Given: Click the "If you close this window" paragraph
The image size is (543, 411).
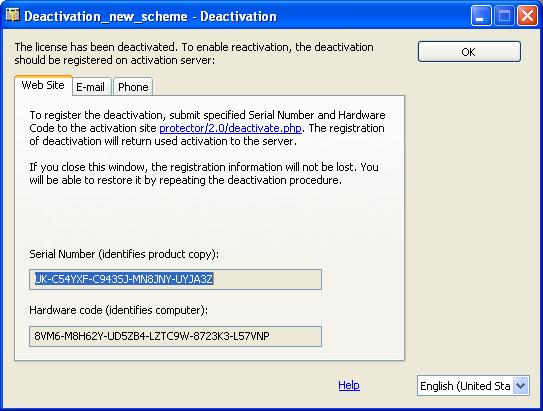Looking at the screenshot, I should coord(204,173).
